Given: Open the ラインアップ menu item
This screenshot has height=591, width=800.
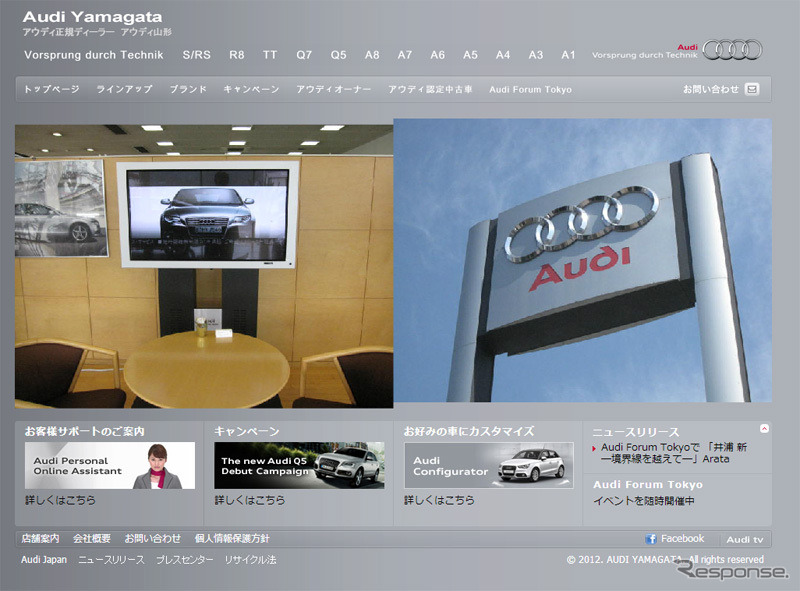Looking at the screenshot, I should (124, 89).
